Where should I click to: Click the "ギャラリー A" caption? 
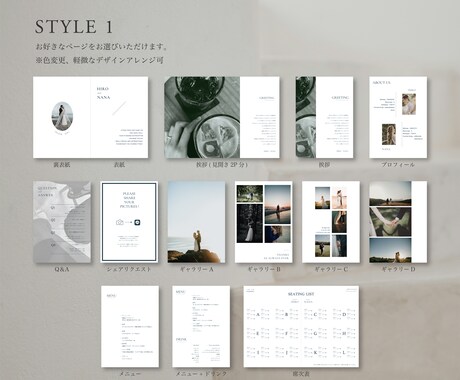(x=197, y=269)
